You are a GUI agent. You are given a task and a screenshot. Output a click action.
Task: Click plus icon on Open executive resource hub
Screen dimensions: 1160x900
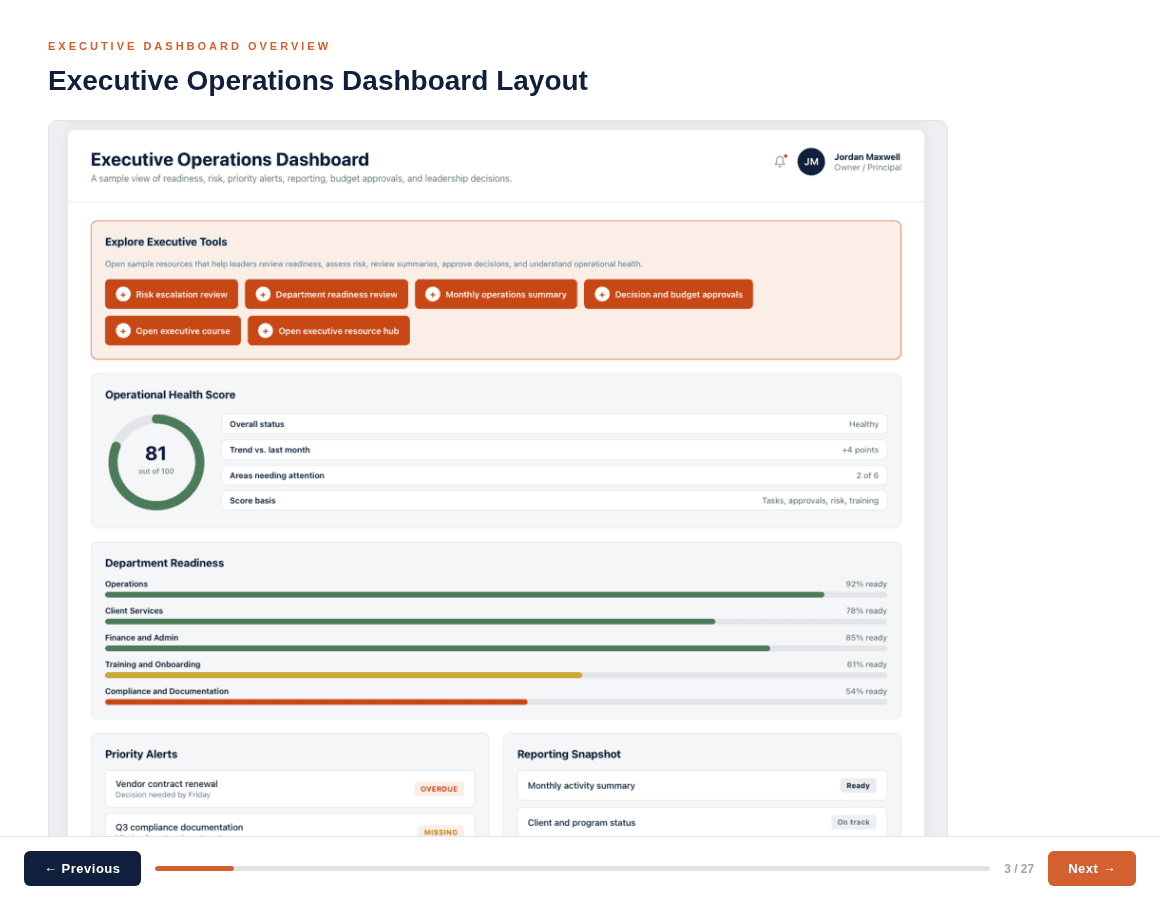pos(266,331)
